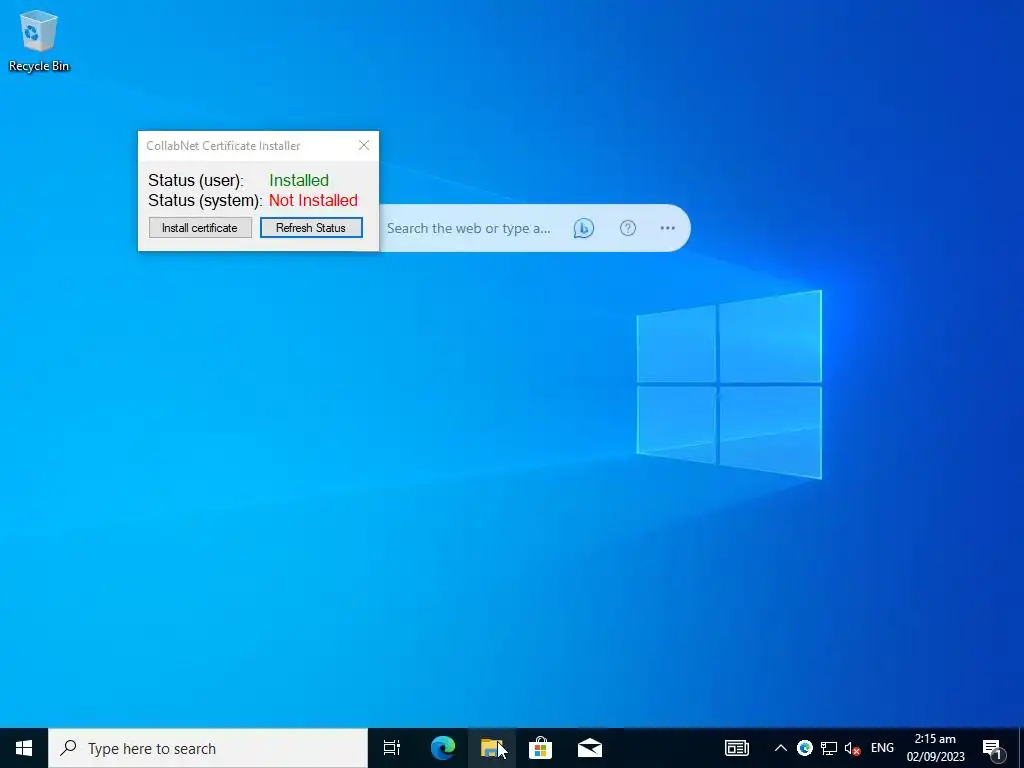Click the Edge update tray icon
The image size is (1024, 768).
(805, 748)
